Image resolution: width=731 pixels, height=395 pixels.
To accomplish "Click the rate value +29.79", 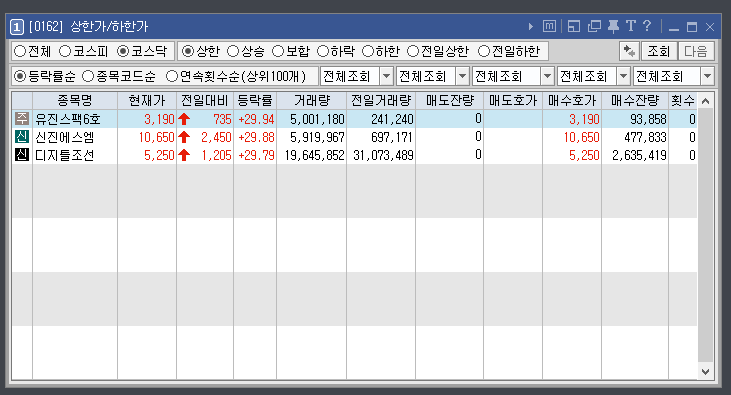I will coord(256,155).
